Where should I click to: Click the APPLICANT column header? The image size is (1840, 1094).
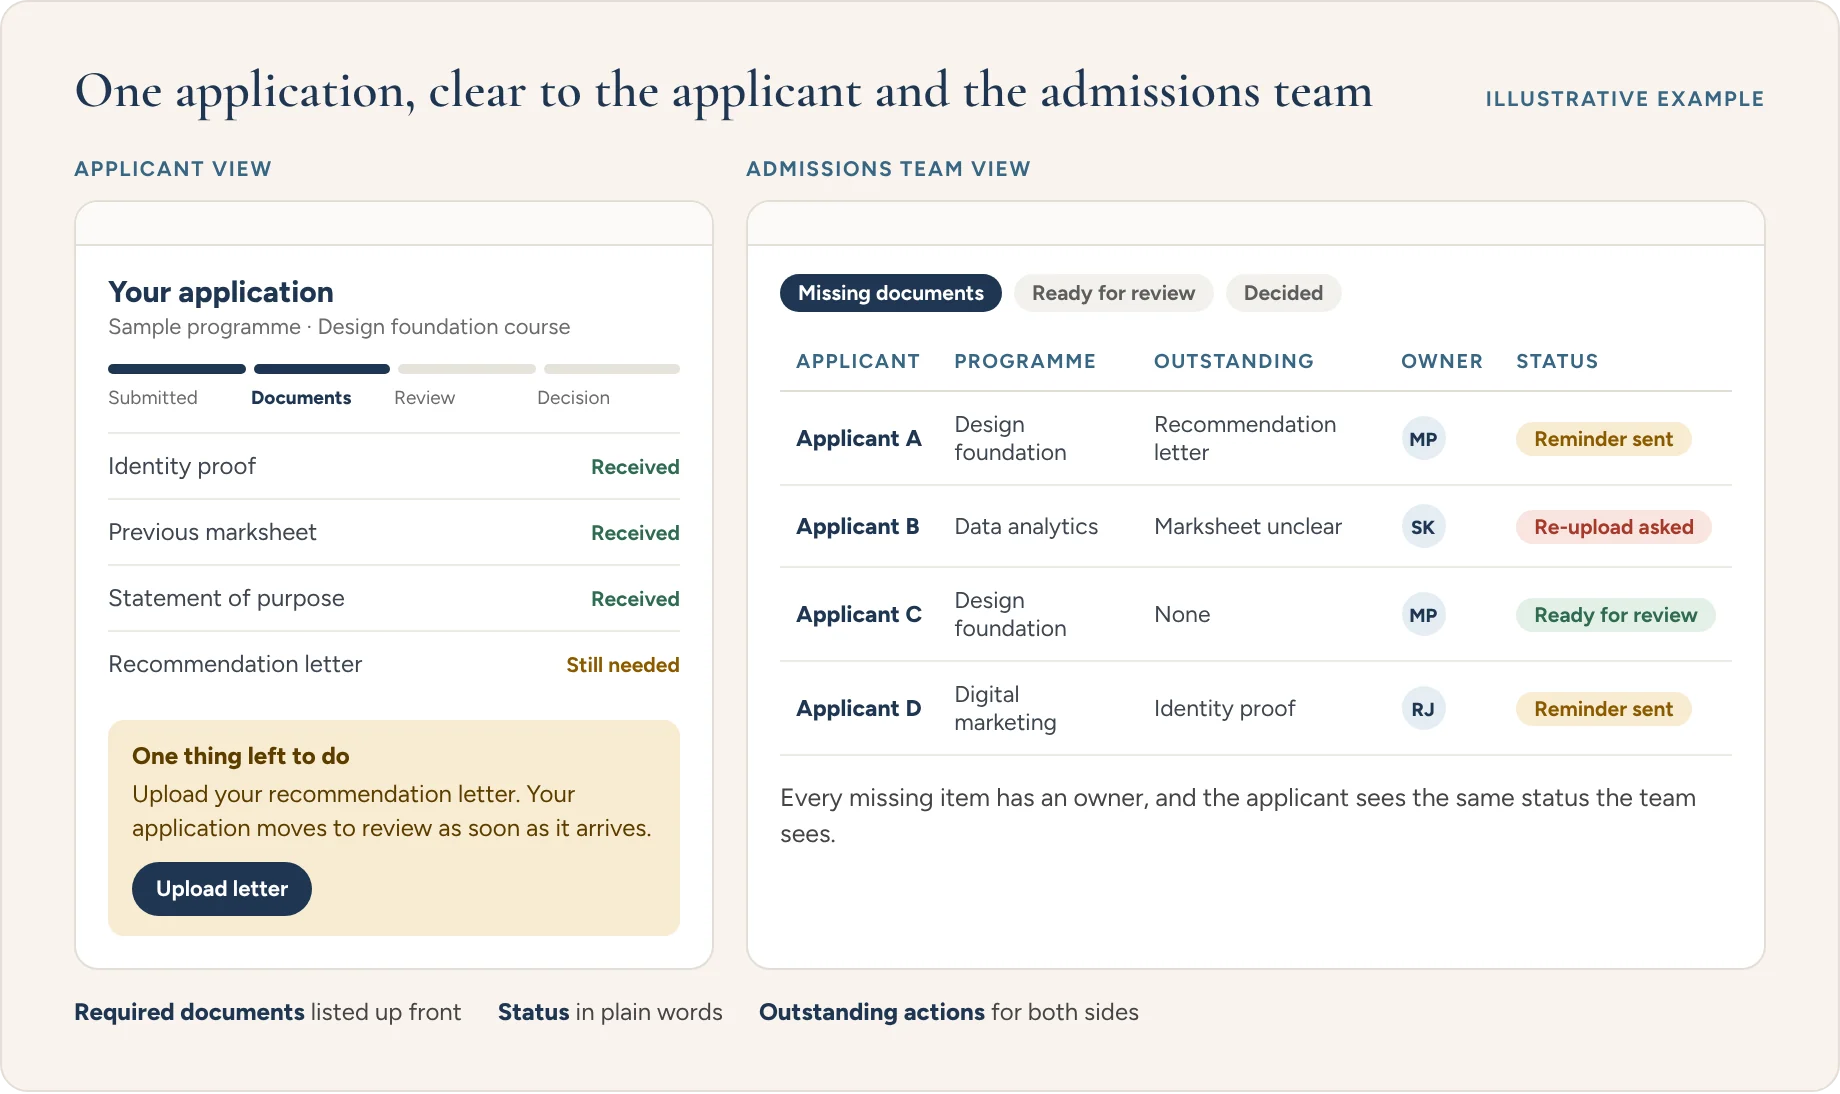(858, 361)
